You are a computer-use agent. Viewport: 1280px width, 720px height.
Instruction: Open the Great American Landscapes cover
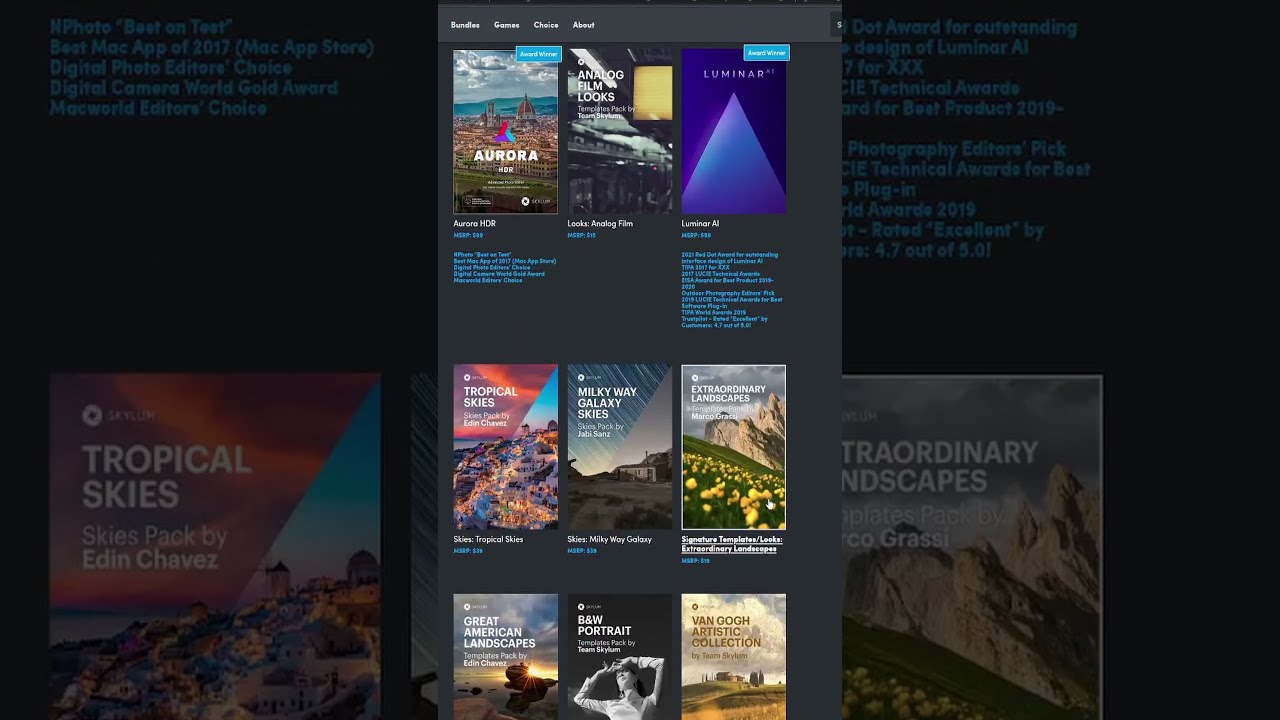click(x=506, y=657)
